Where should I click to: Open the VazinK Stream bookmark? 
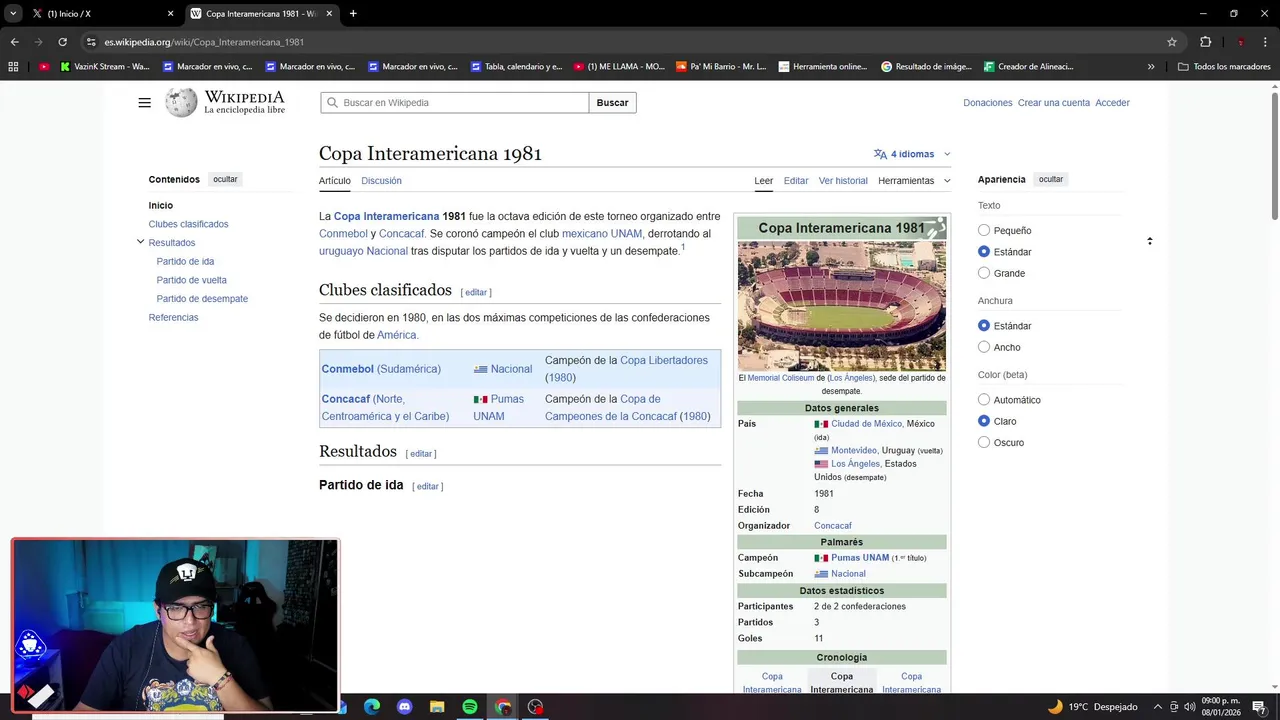pyautogui.click(x=105, y=67)
